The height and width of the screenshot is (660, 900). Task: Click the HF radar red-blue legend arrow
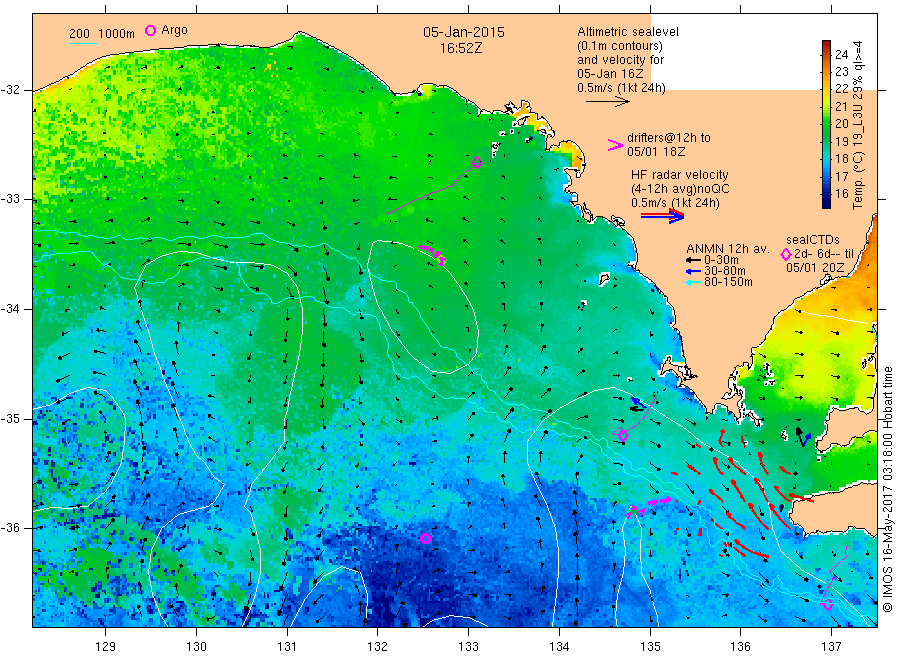pyautogui.click(x=663, y=216)
